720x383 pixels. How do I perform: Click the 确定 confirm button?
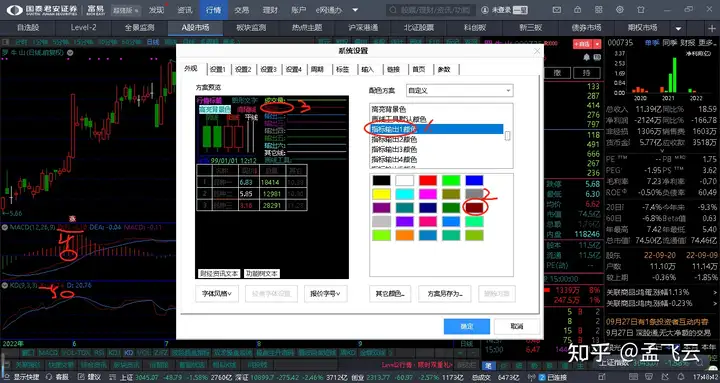[467, 327]
